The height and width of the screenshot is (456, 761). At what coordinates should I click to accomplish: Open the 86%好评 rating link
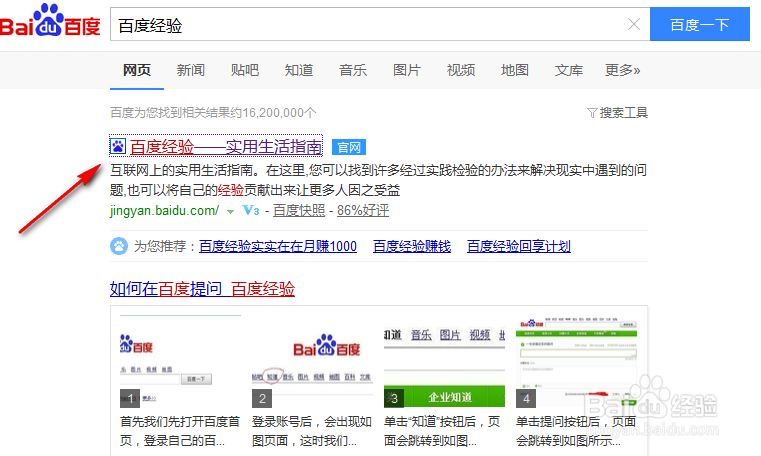(x=363, y=211)
